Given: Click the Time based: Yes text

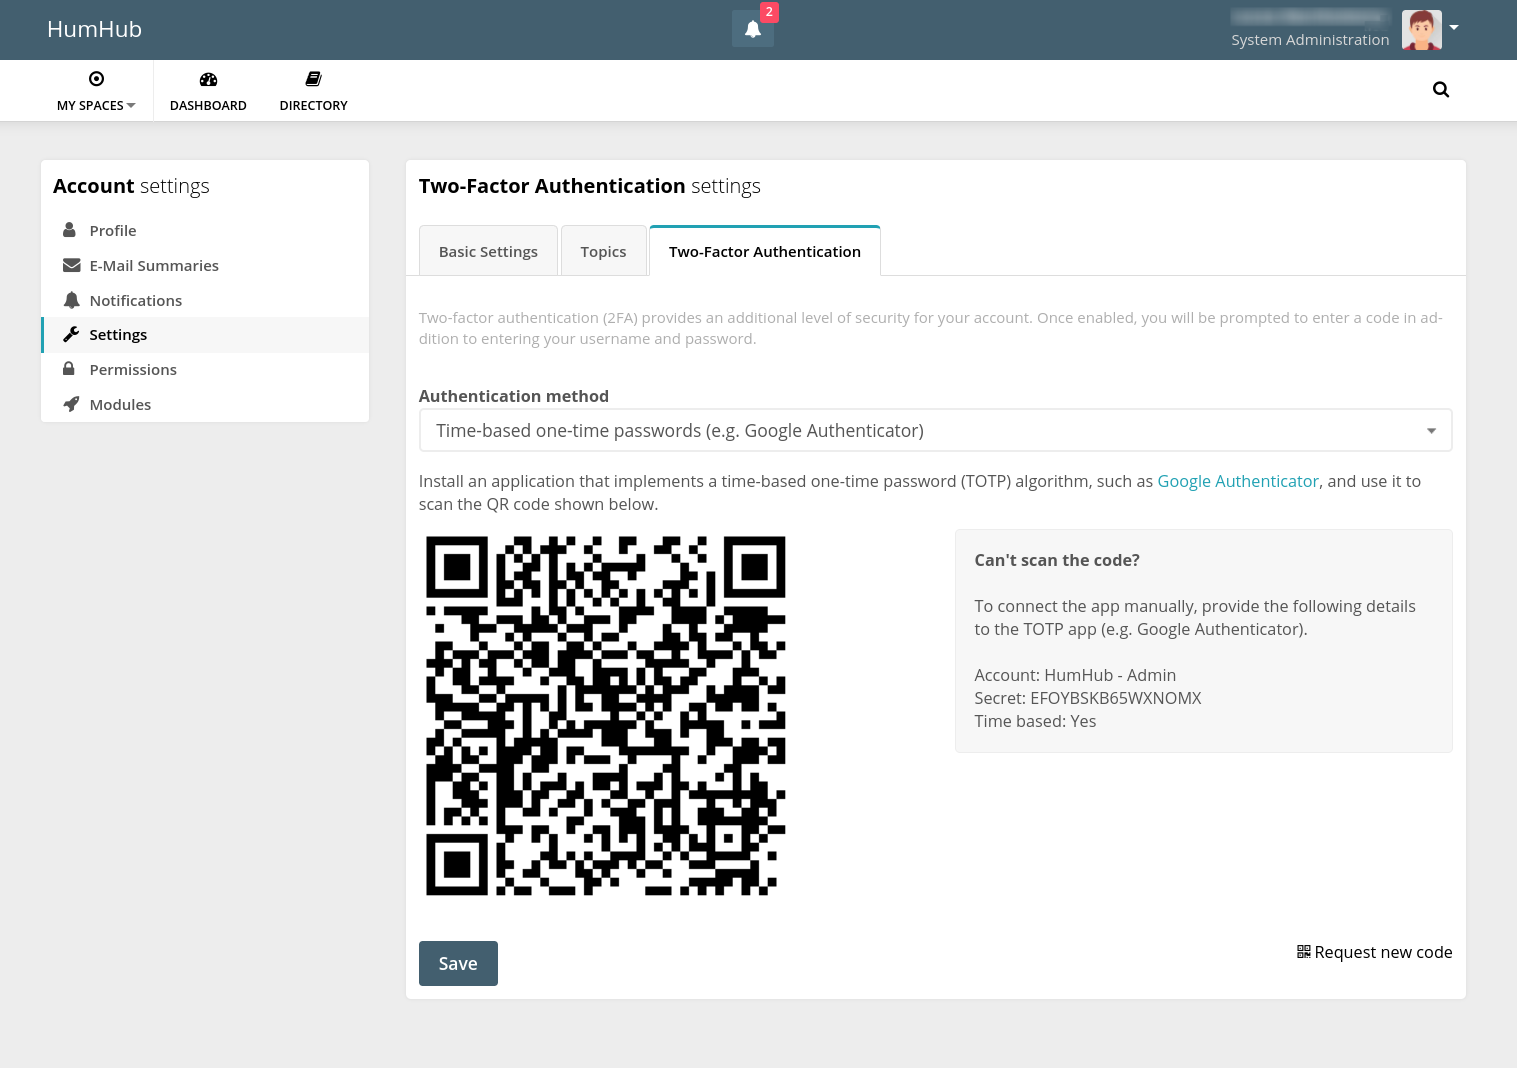Looking at the screenshot, I should (1035, 721).
